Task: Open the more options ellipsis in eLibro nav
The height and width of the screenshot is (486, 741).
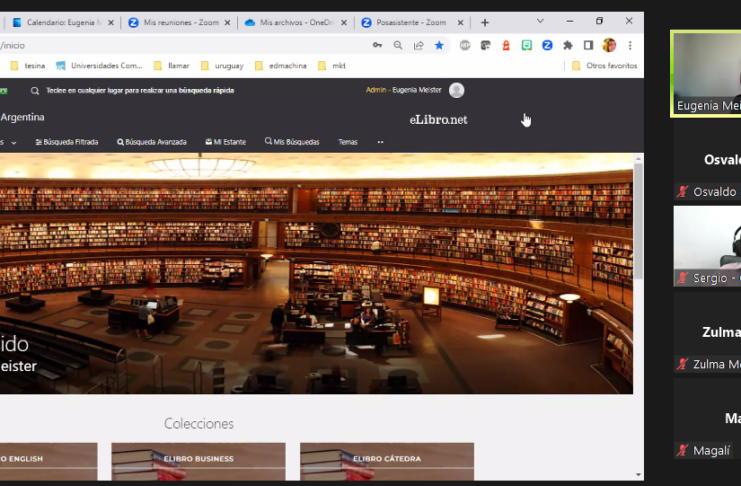Action: click(380, 142)
